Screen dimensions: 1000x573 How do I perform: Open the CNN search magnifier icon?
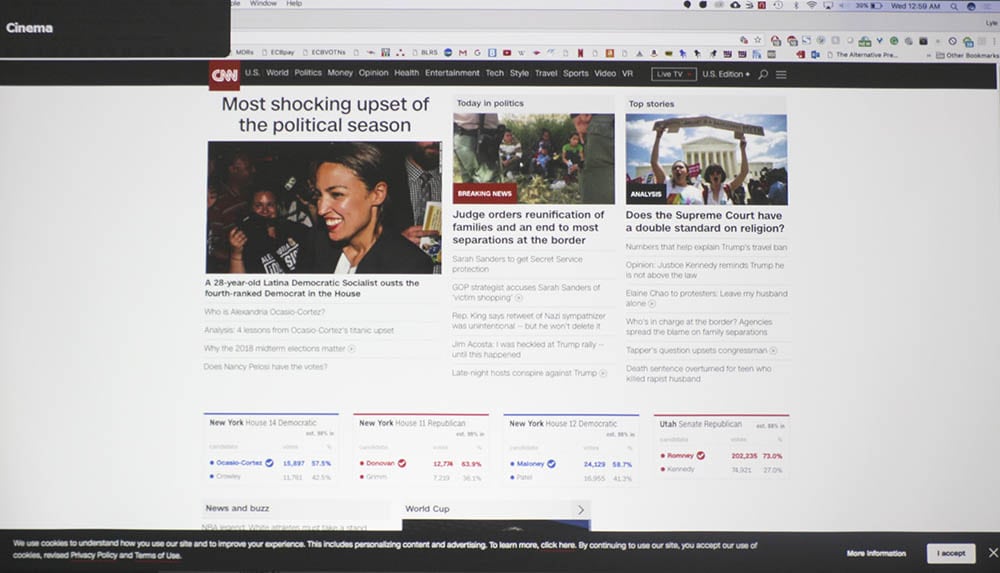763,74
